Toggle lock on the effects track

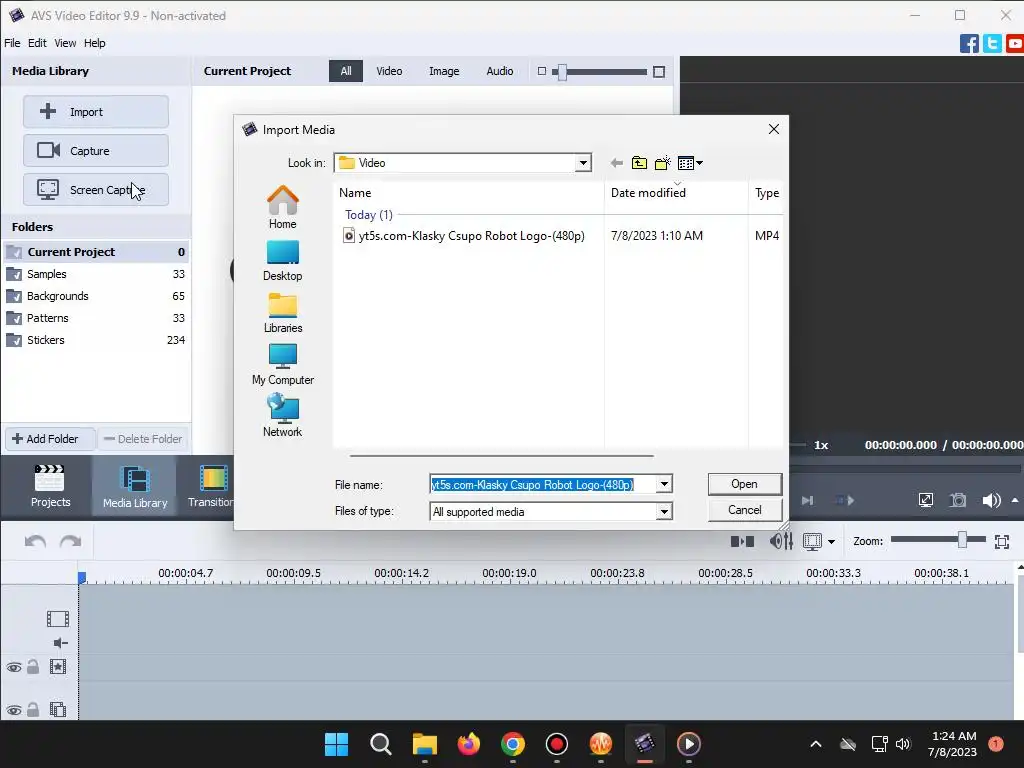click(33, 667)
